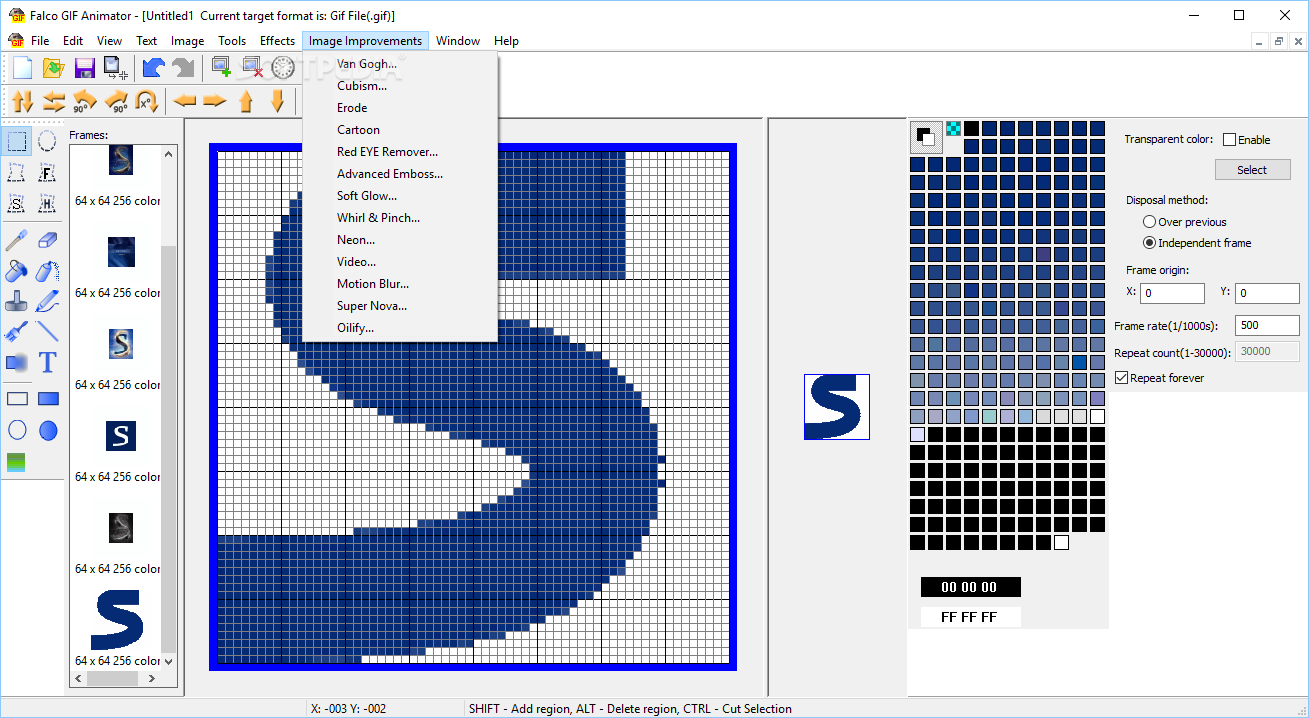
Task: Toggle the Repeat forever checkbox
Action: tap(1121, 378)
